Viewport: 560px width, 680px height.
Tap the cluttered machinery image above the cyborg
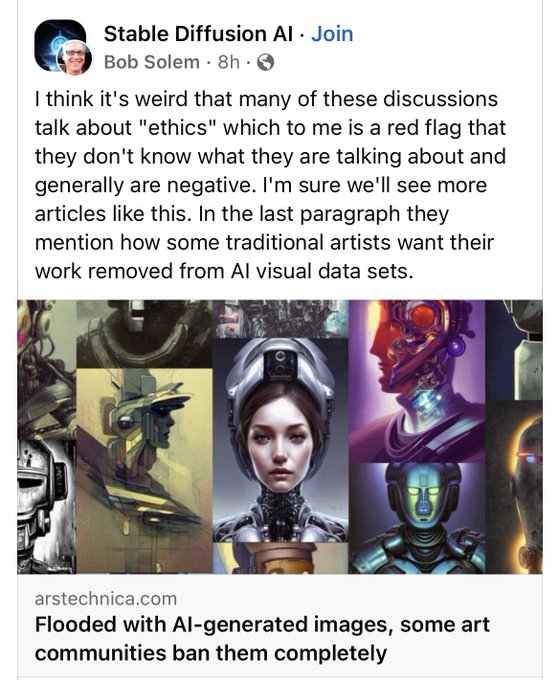[x=280, y=319]
